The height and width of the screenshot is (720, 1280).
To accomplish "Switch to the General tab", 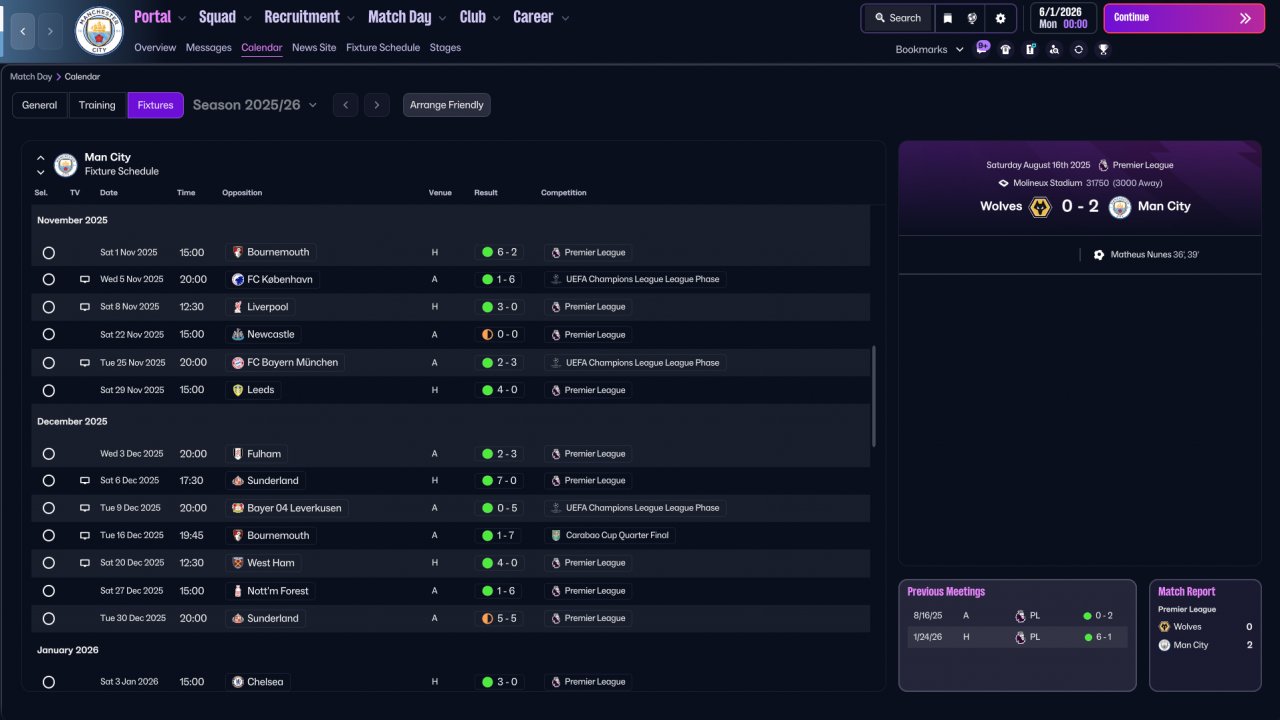I will coord(40,105).
